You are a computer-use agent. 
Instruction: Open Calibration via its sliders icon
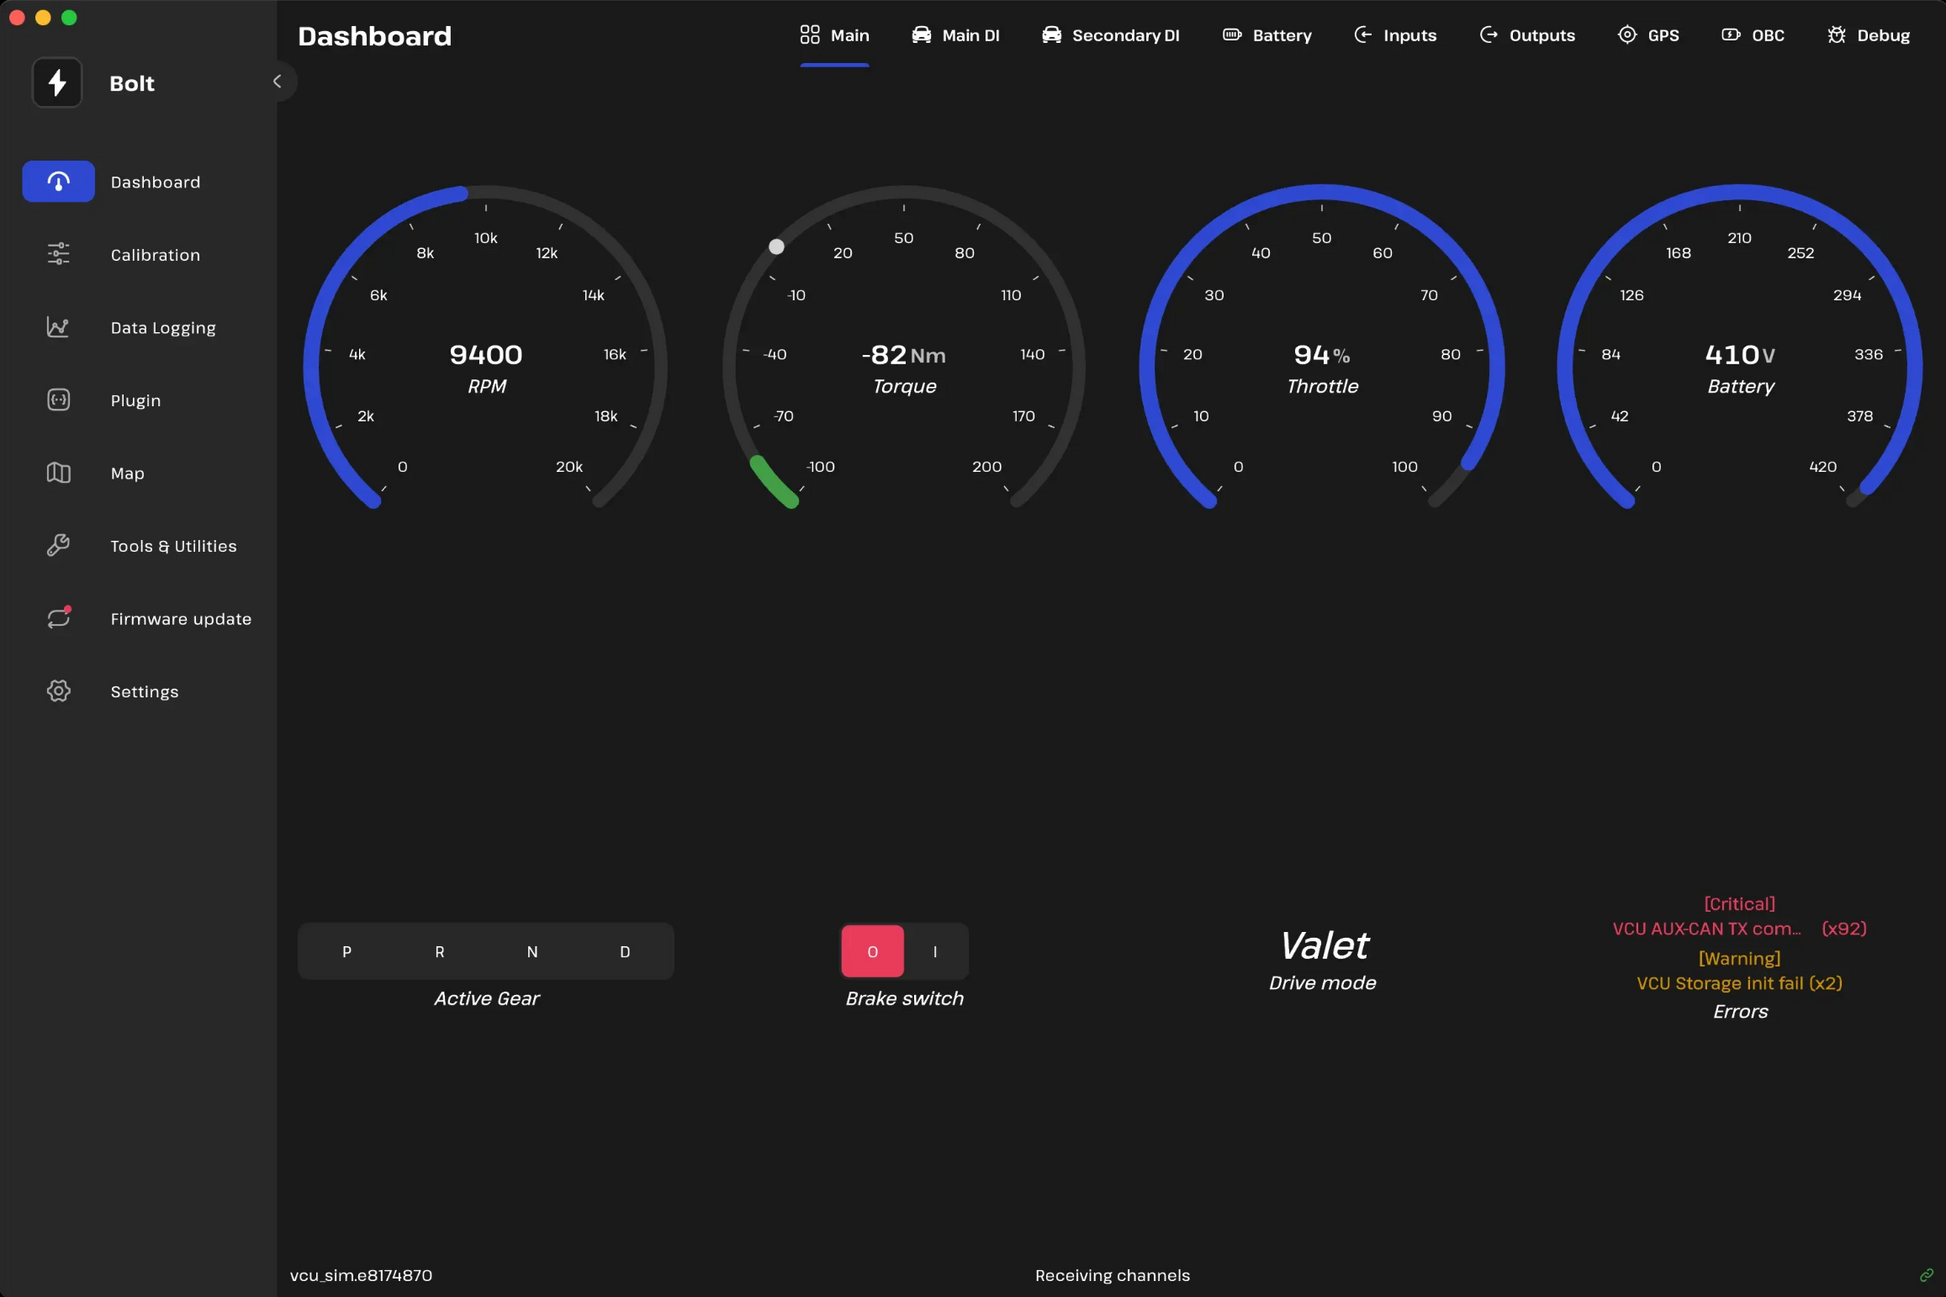coord(58,254)
